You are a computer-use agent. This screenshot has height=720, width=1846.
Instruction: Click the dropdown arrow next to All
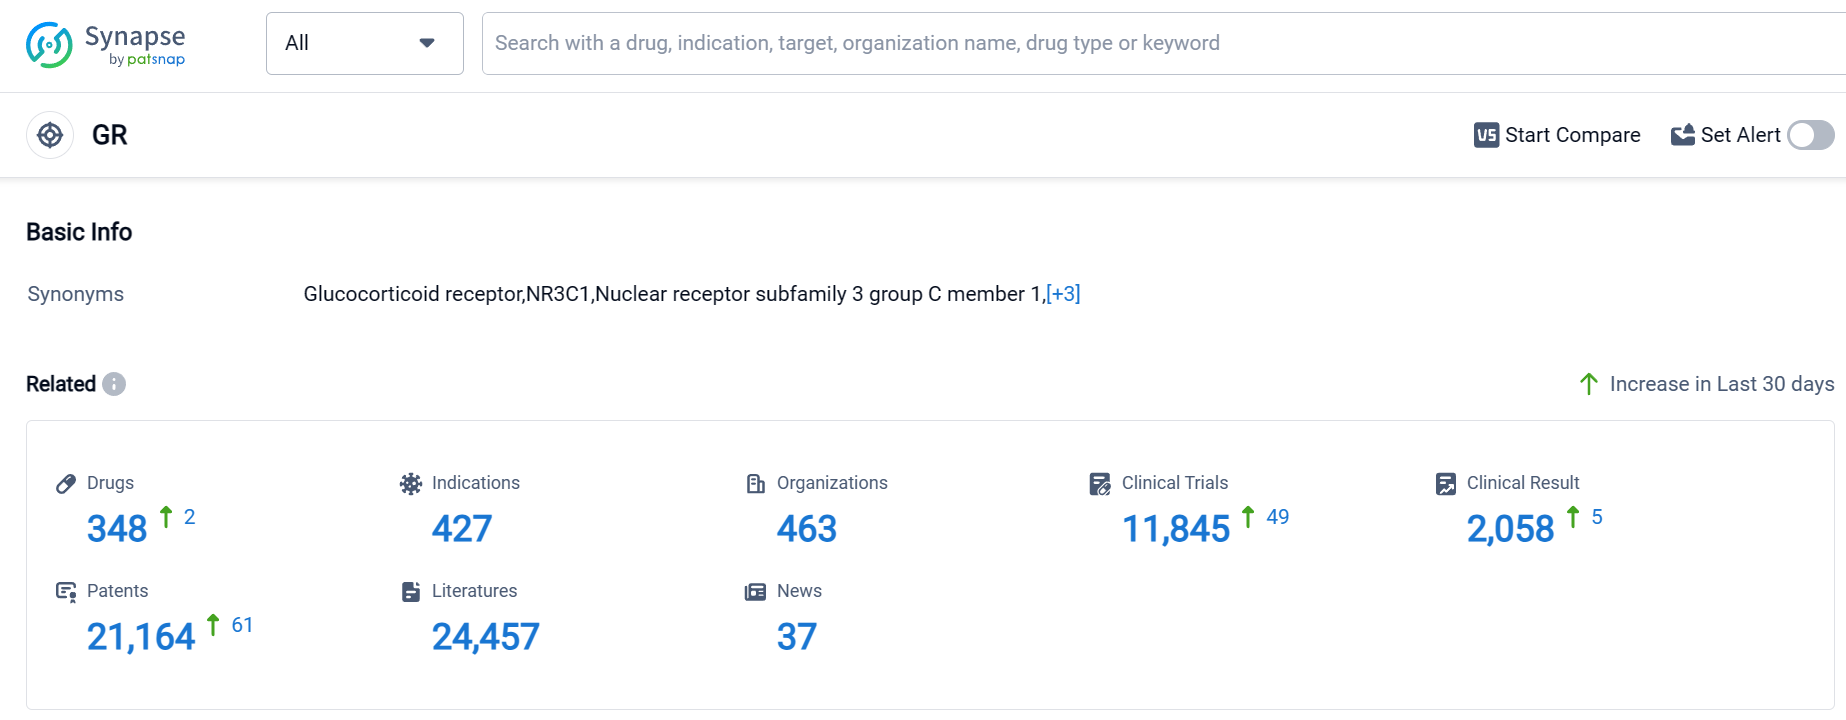[427, 43]
